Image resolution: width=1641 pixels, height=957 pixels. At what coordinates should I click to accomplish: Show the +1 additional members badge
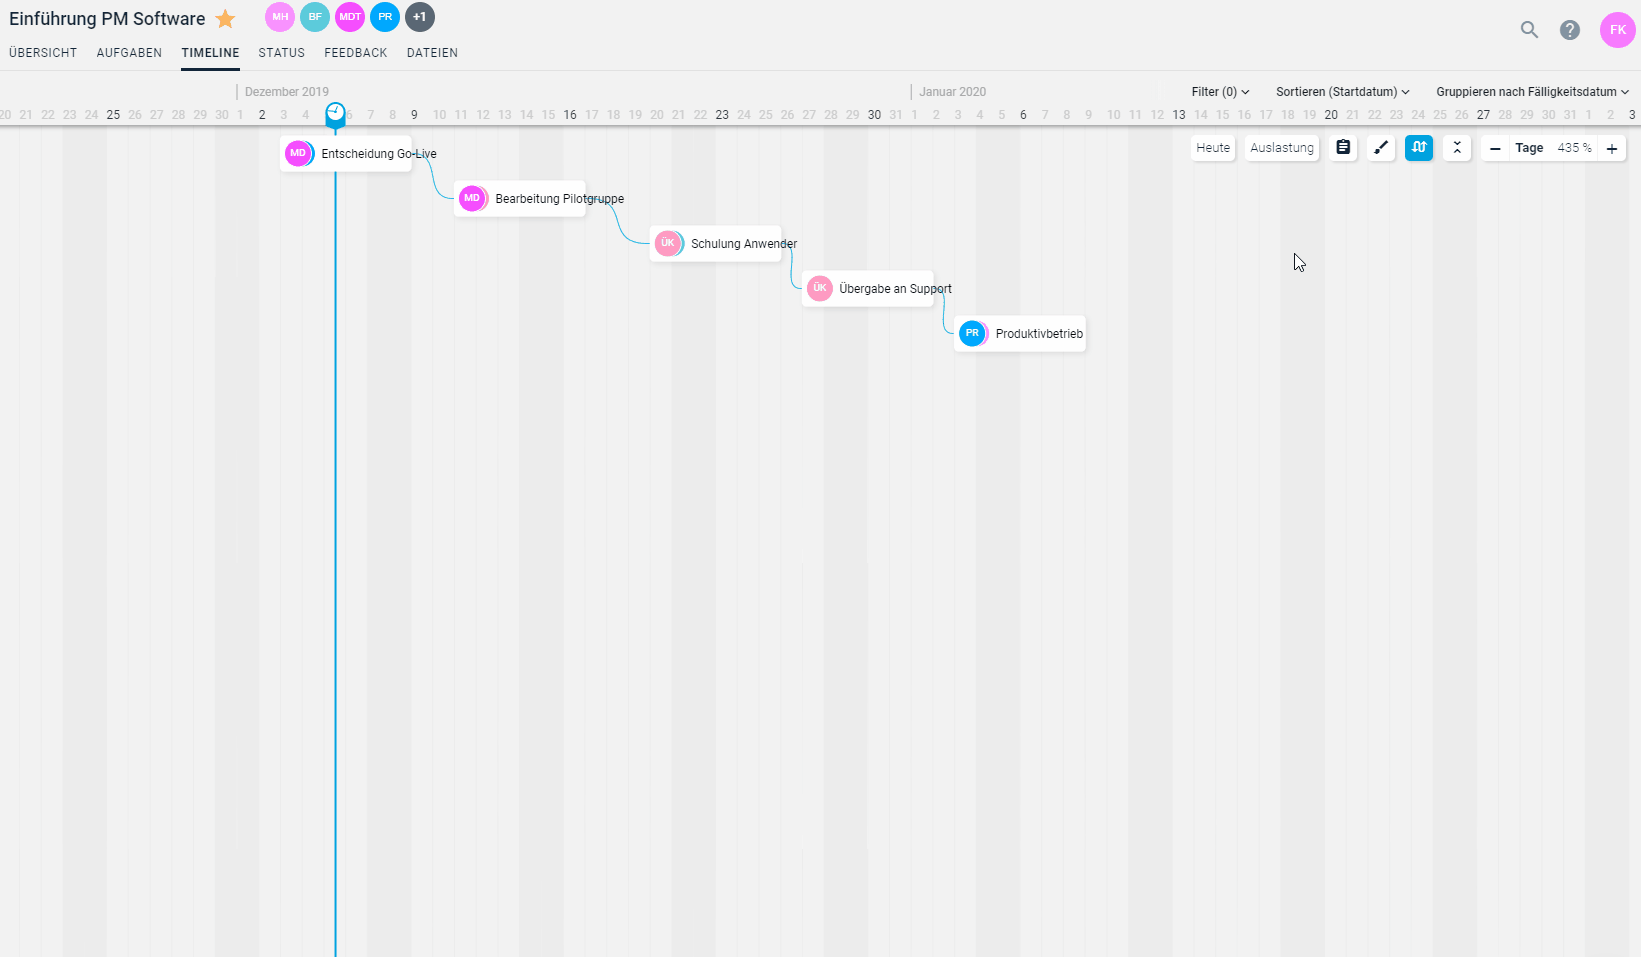[420, 17]
